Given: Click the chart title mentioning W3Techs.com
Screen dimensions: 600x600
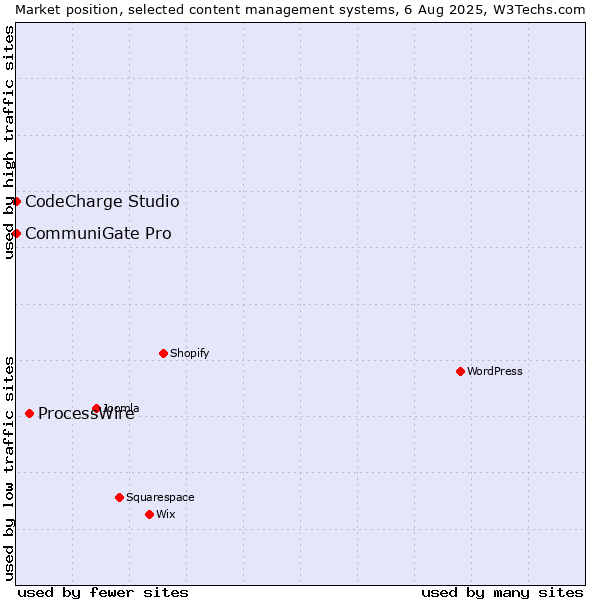Looking at the screenshot, I should (300, 10).
